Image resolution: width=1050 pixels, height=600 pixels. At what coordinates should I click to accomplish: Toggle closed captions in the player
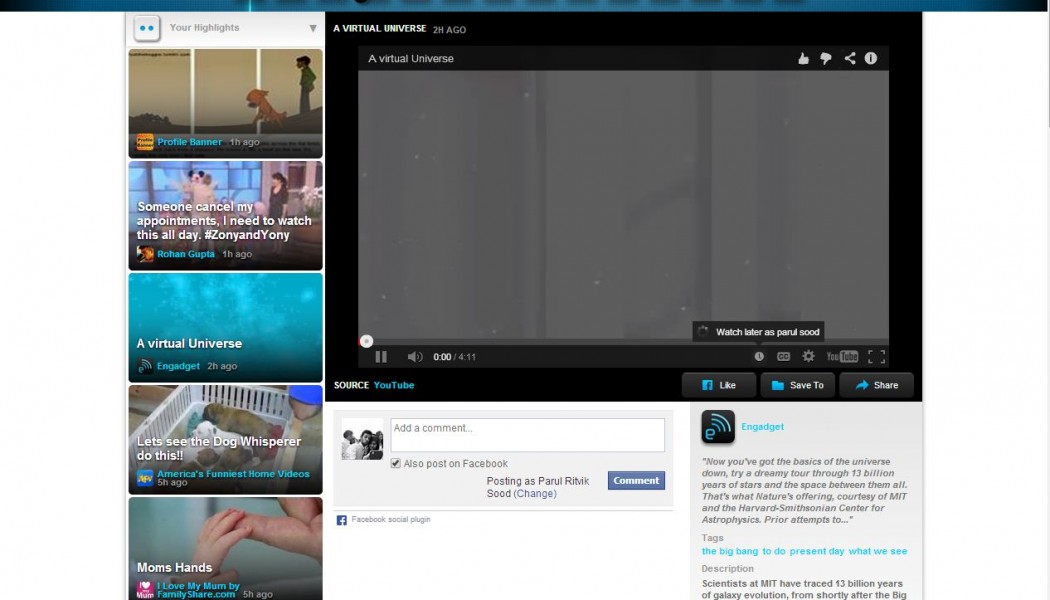point(784,357)
